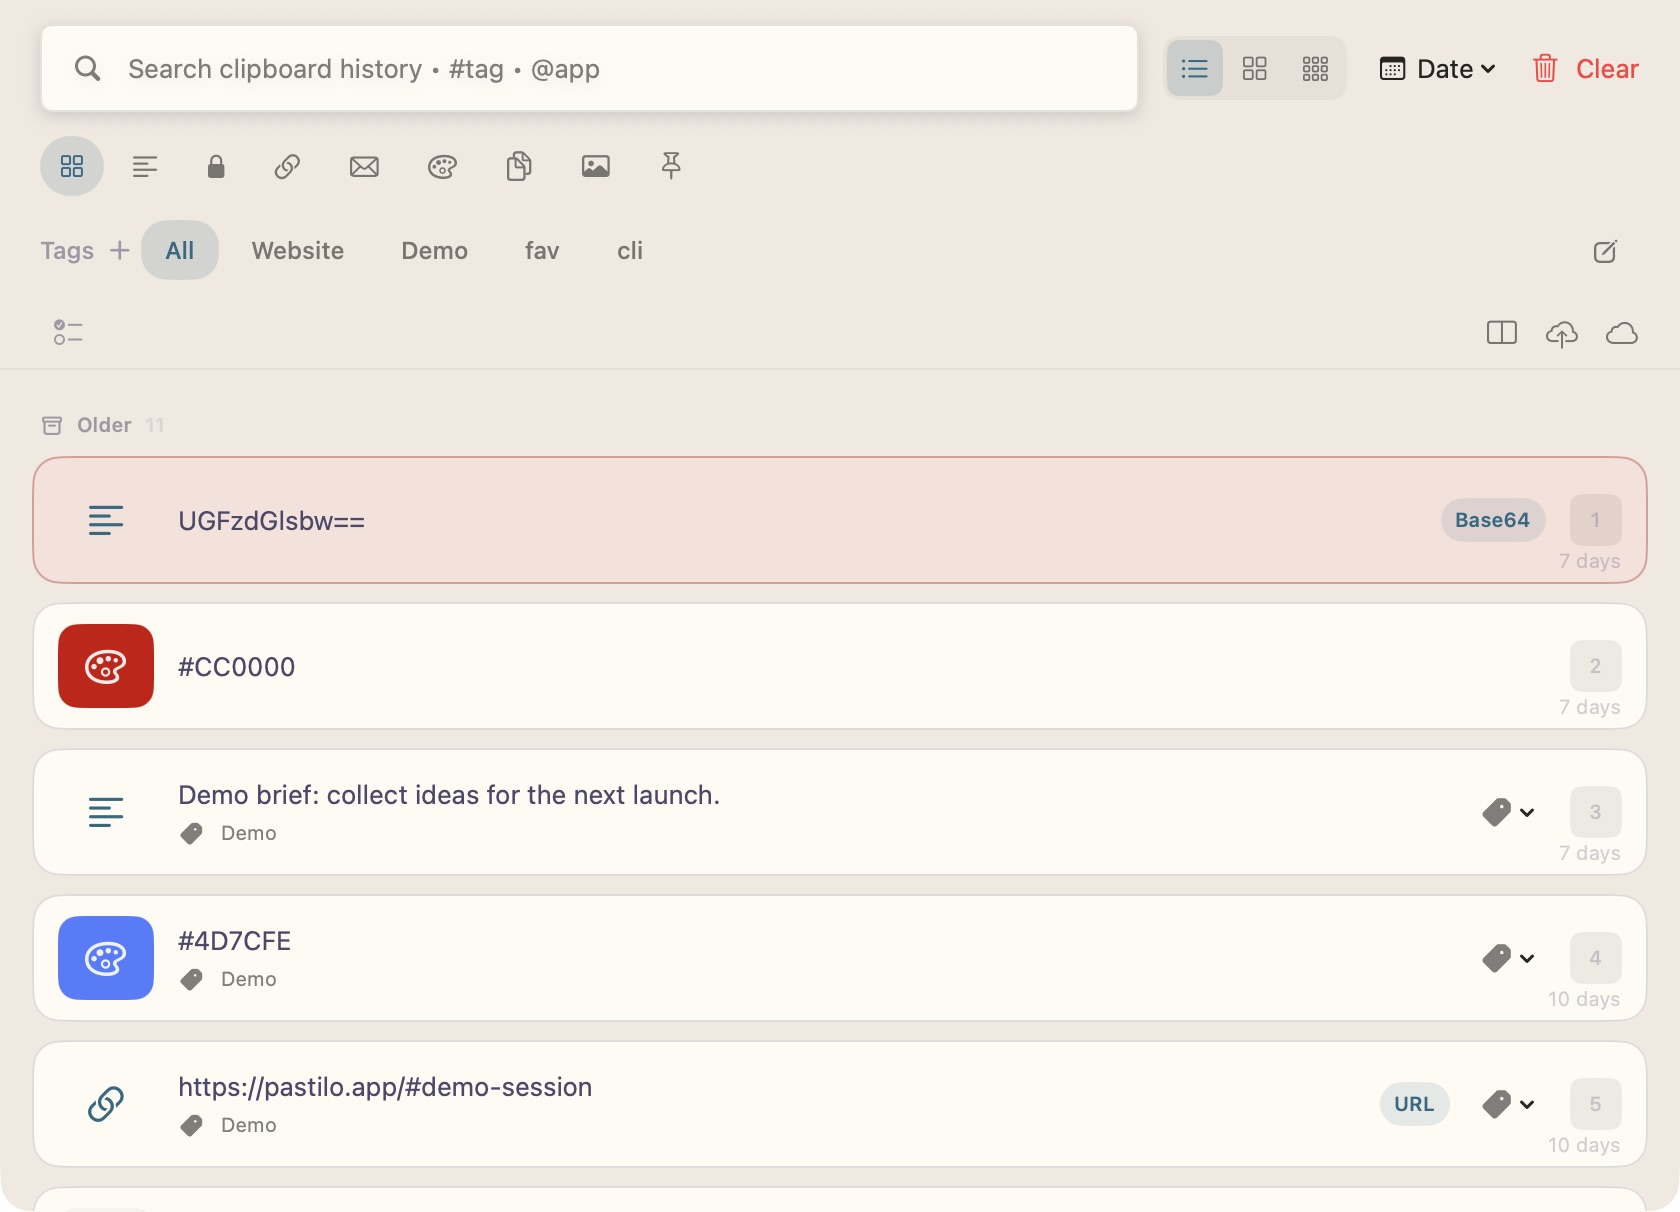Click the cloud upload sync icon

tap(1562, 333)
